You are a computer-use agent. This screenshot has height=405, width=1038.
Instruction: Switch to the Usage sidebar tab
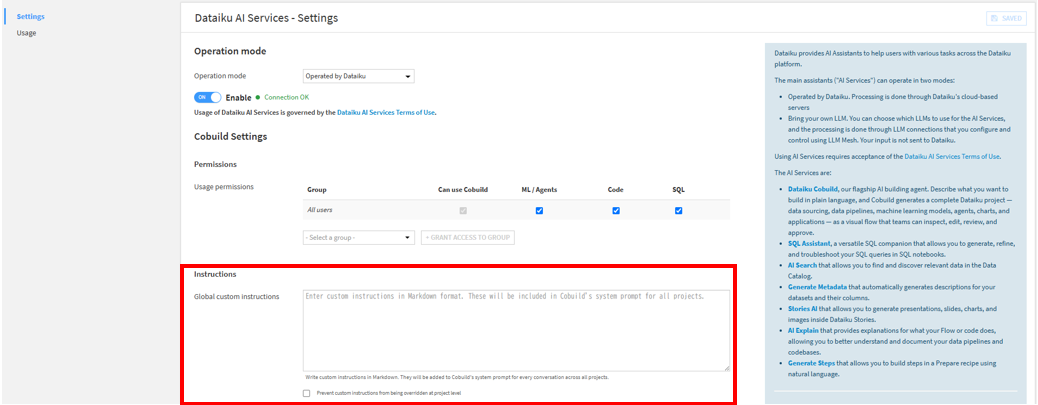(x=26, y=33)
